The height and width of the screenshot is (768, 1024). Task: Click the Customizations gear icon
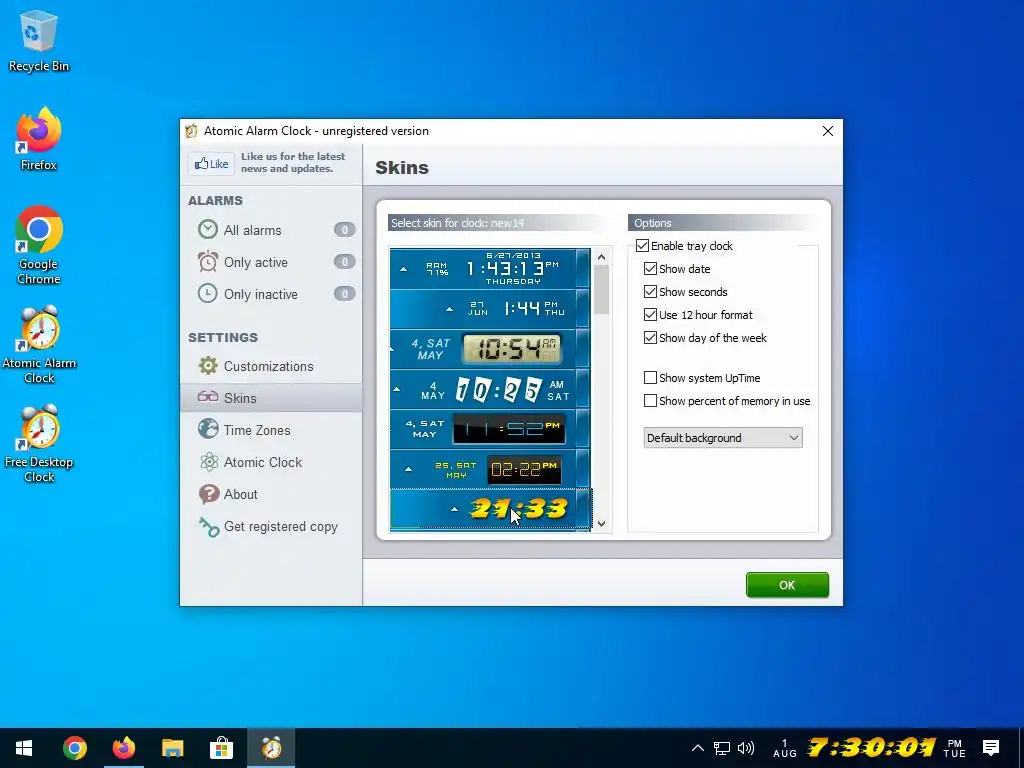[208, 366]
